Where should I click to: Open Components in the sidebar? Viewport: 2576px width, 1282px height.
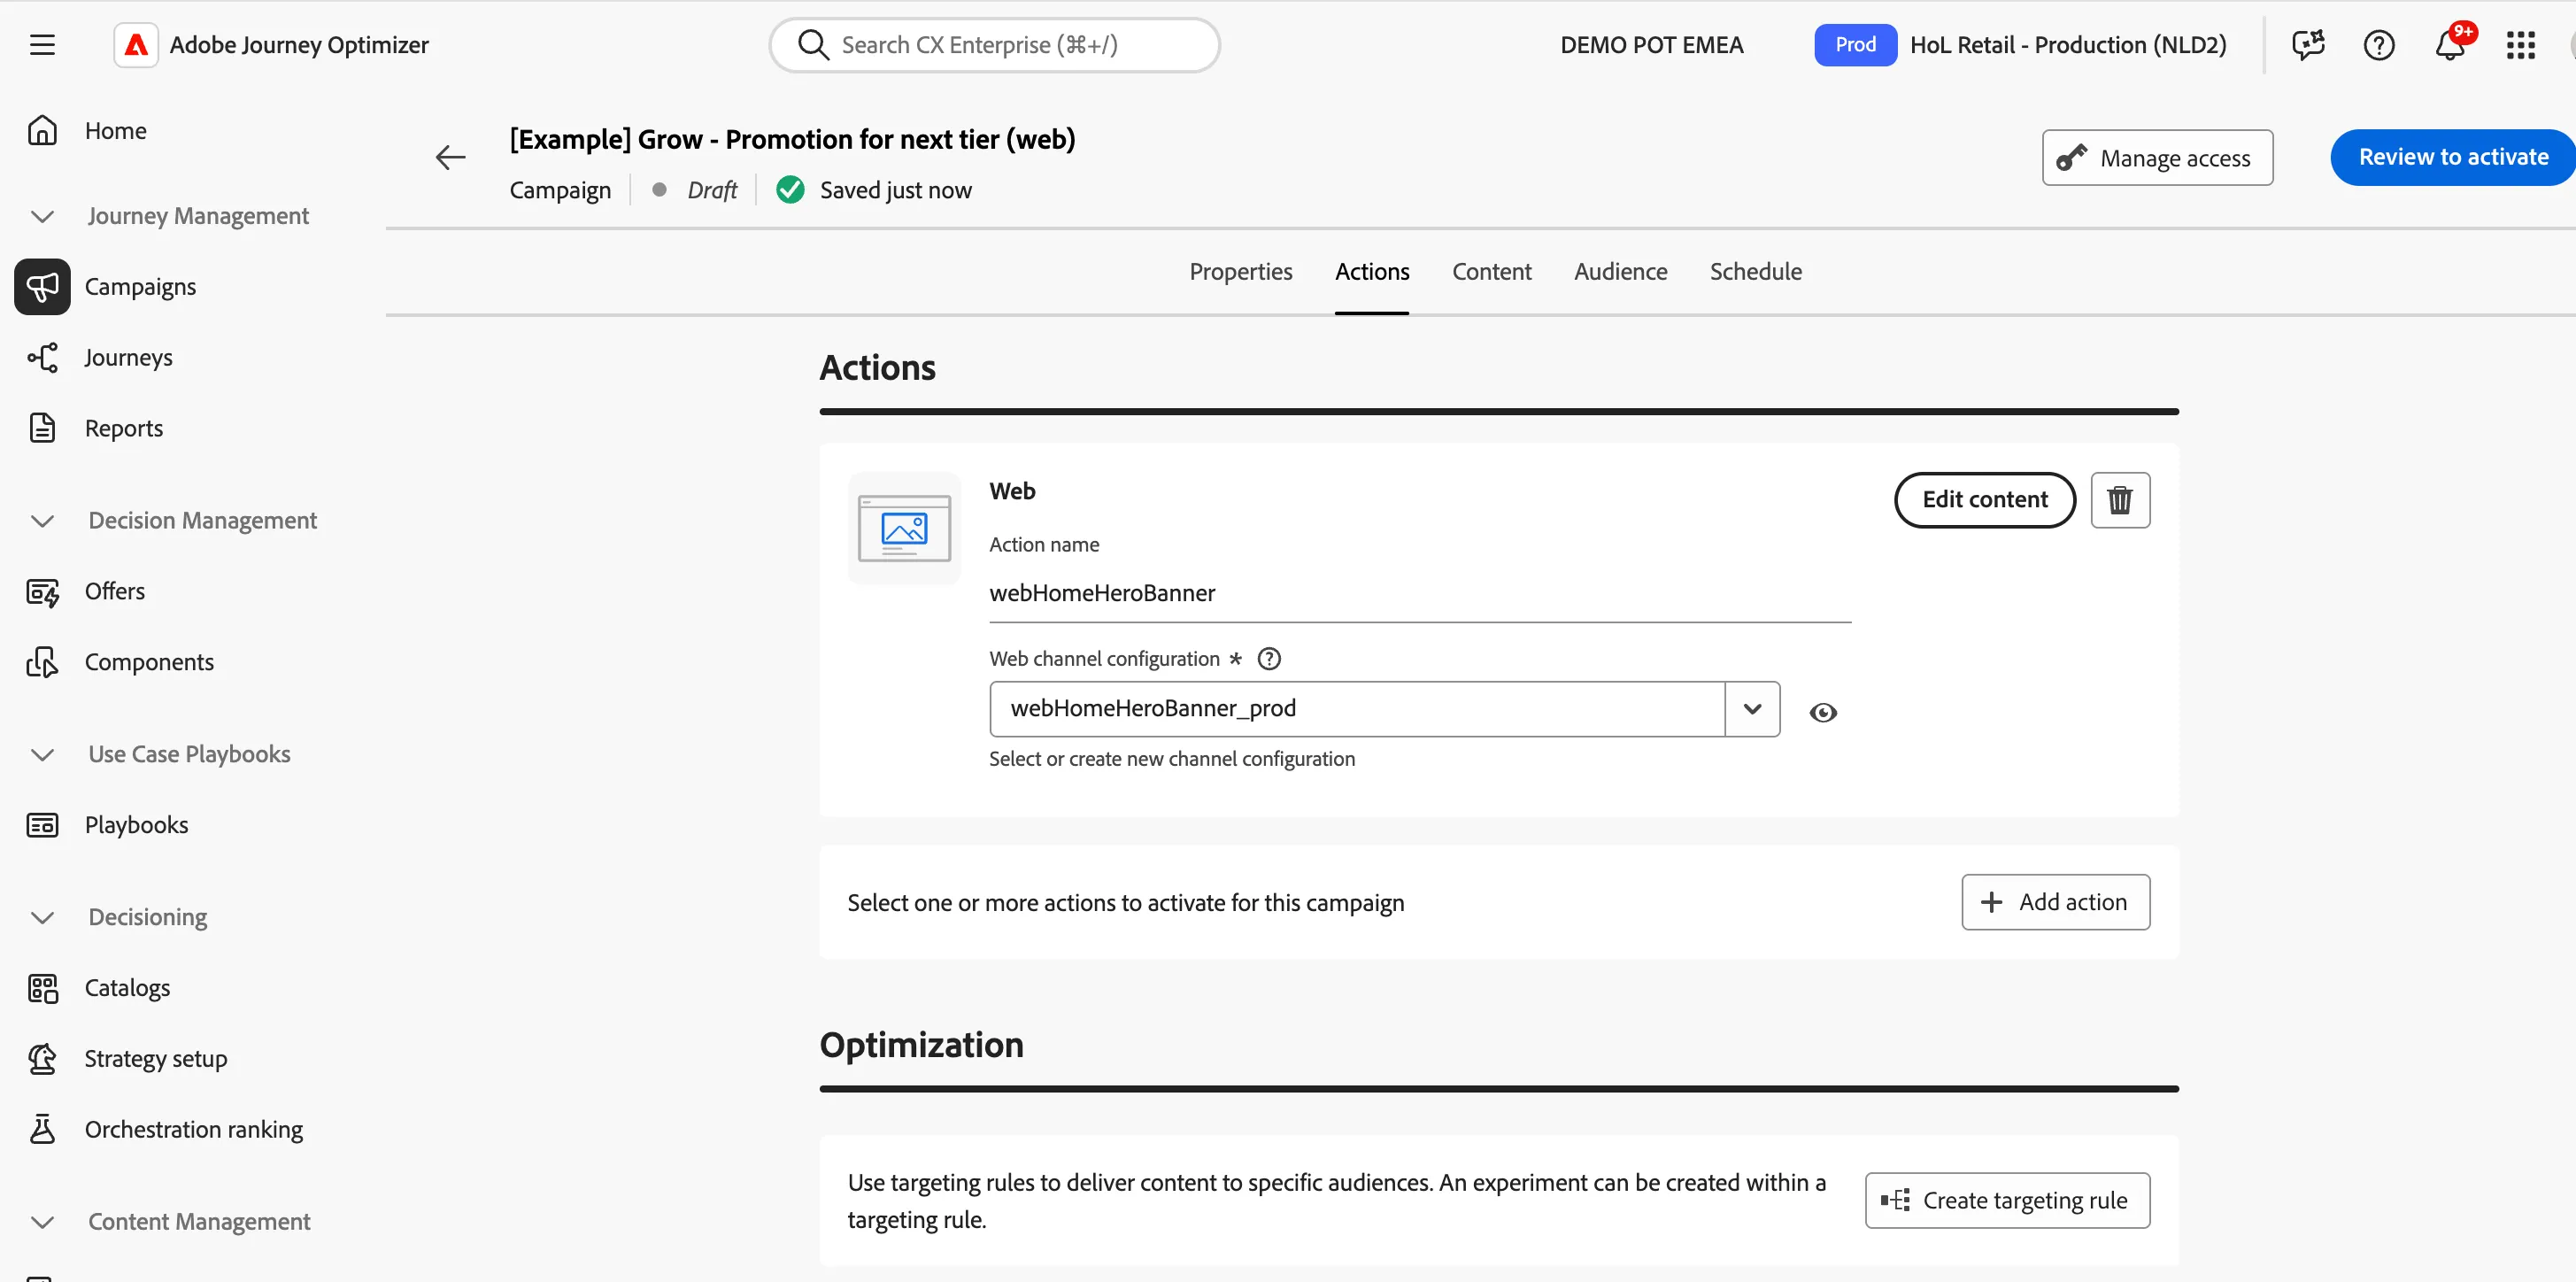point(148,663)
